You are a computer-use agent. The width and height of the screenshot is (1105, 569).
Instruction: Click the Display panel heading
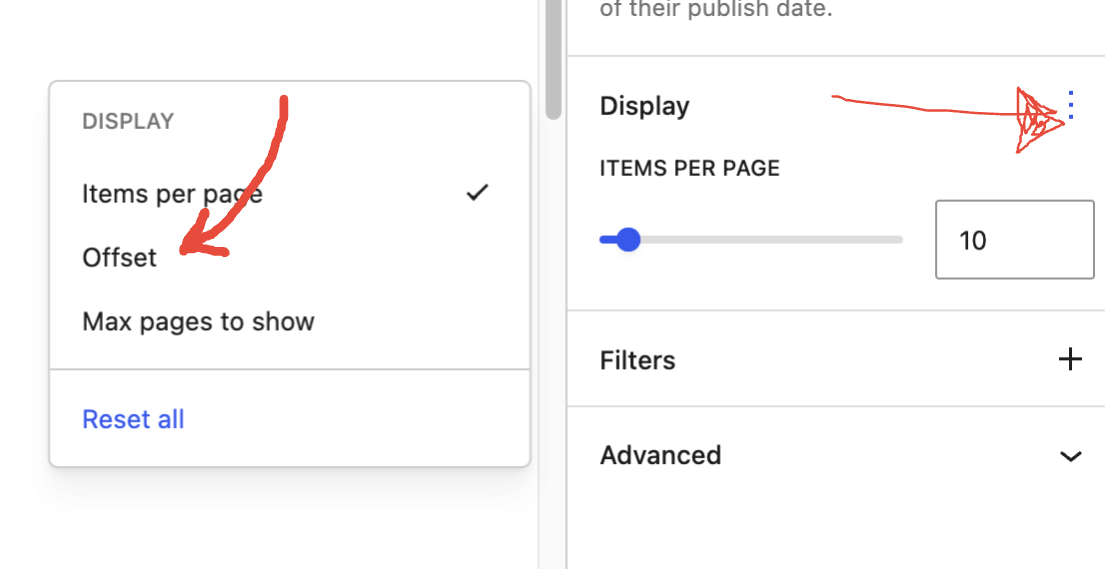pos(644,106)
